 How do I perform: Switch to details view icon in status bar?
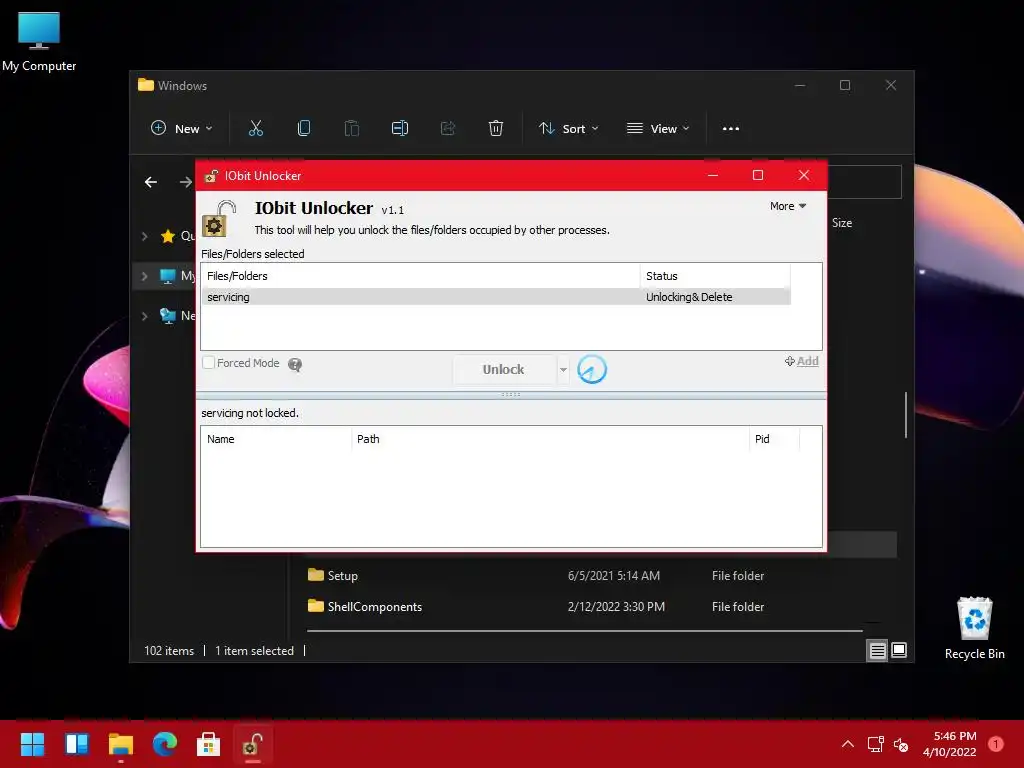coord(877,650)
